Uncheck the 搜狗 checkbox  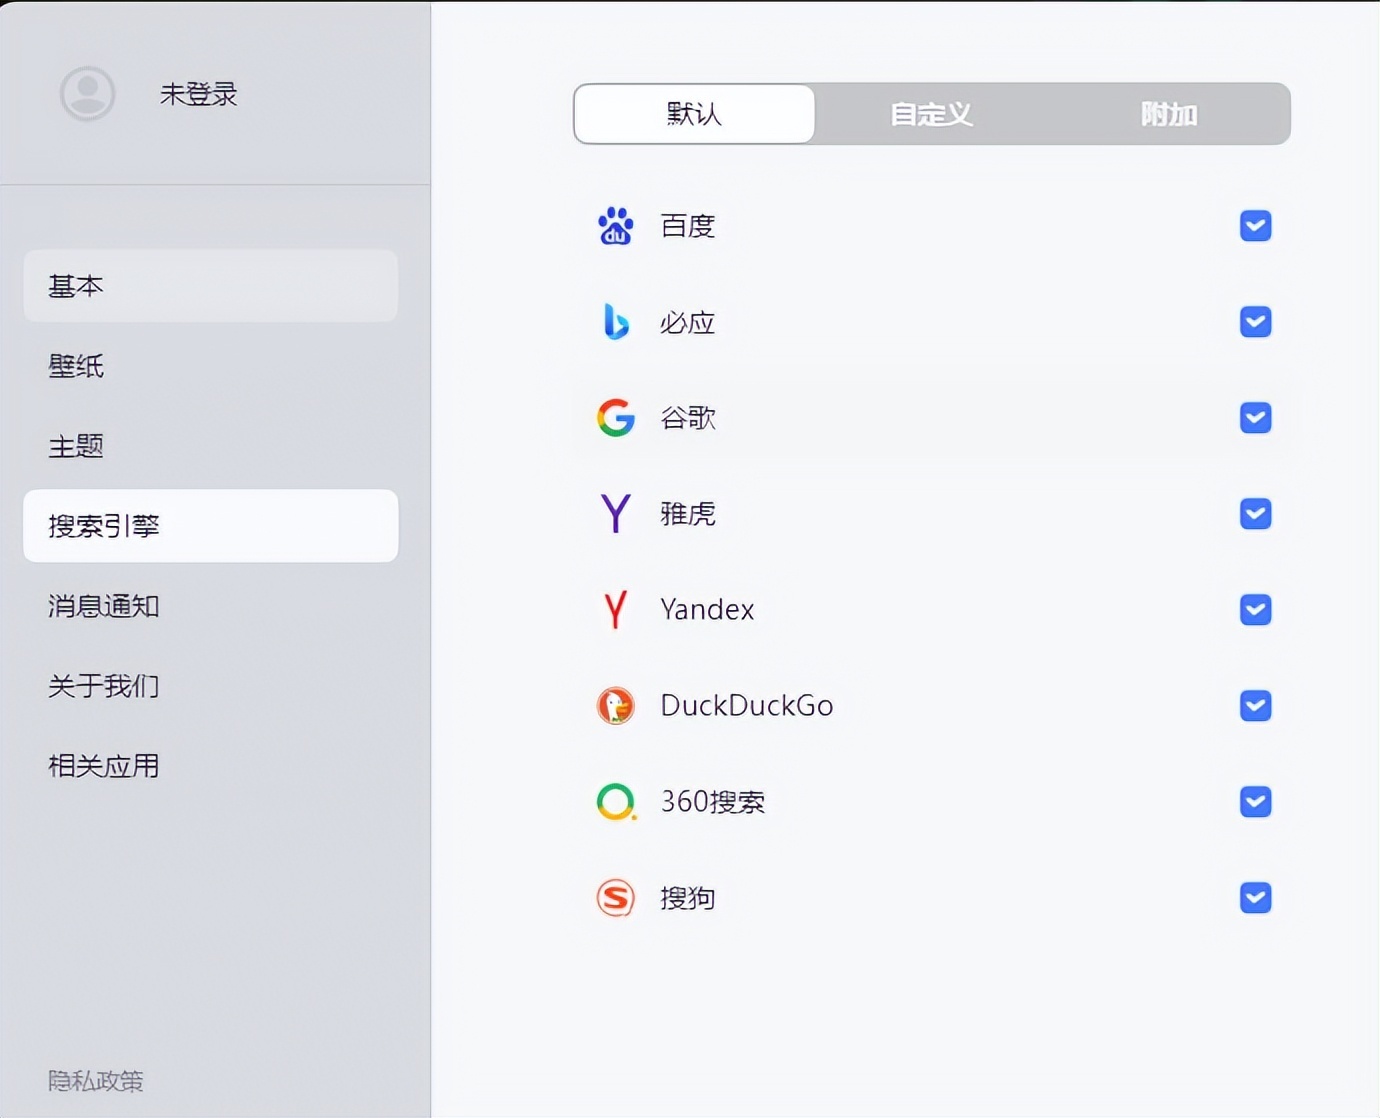1255,898
